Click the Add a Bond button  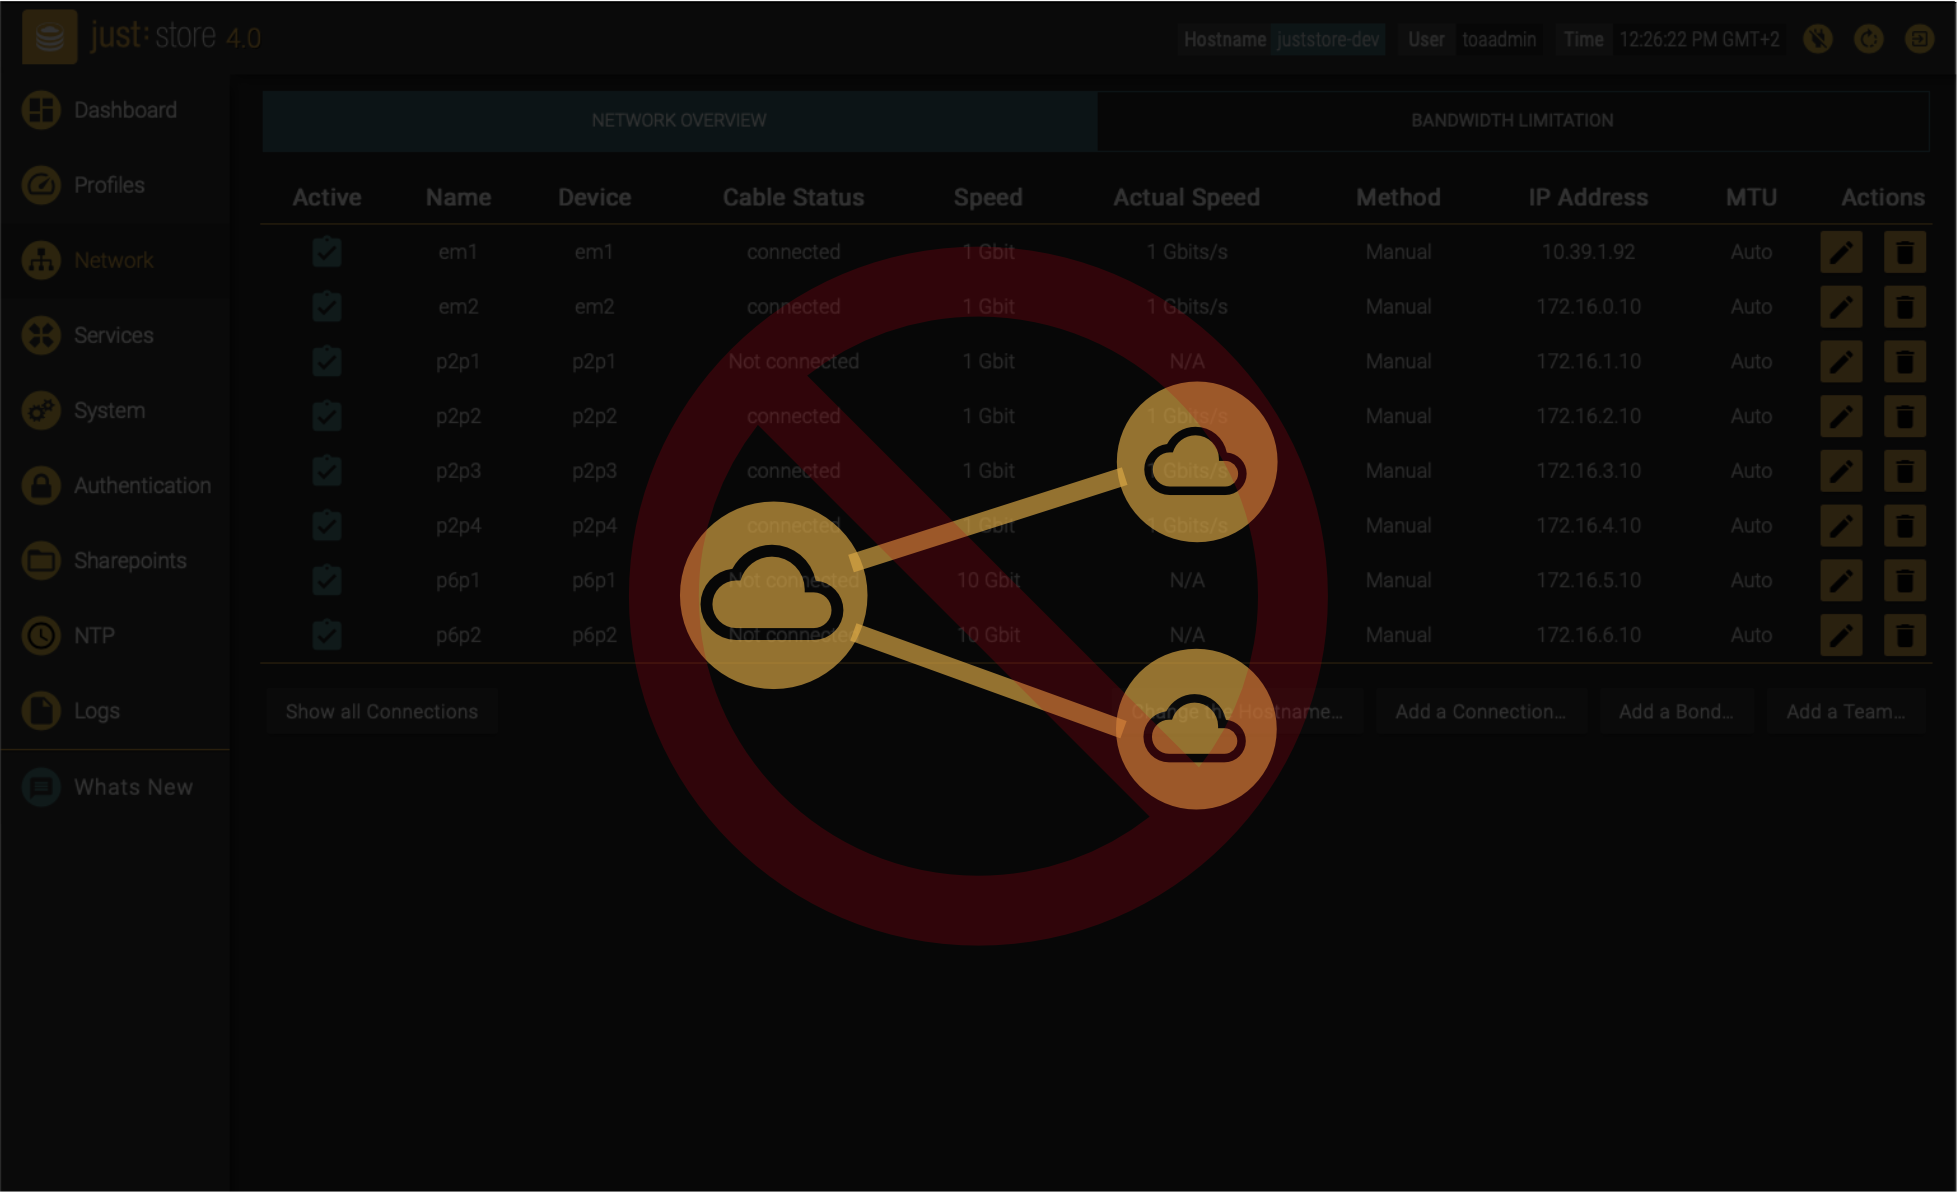pyautogui.click(x=1677, y=712)
